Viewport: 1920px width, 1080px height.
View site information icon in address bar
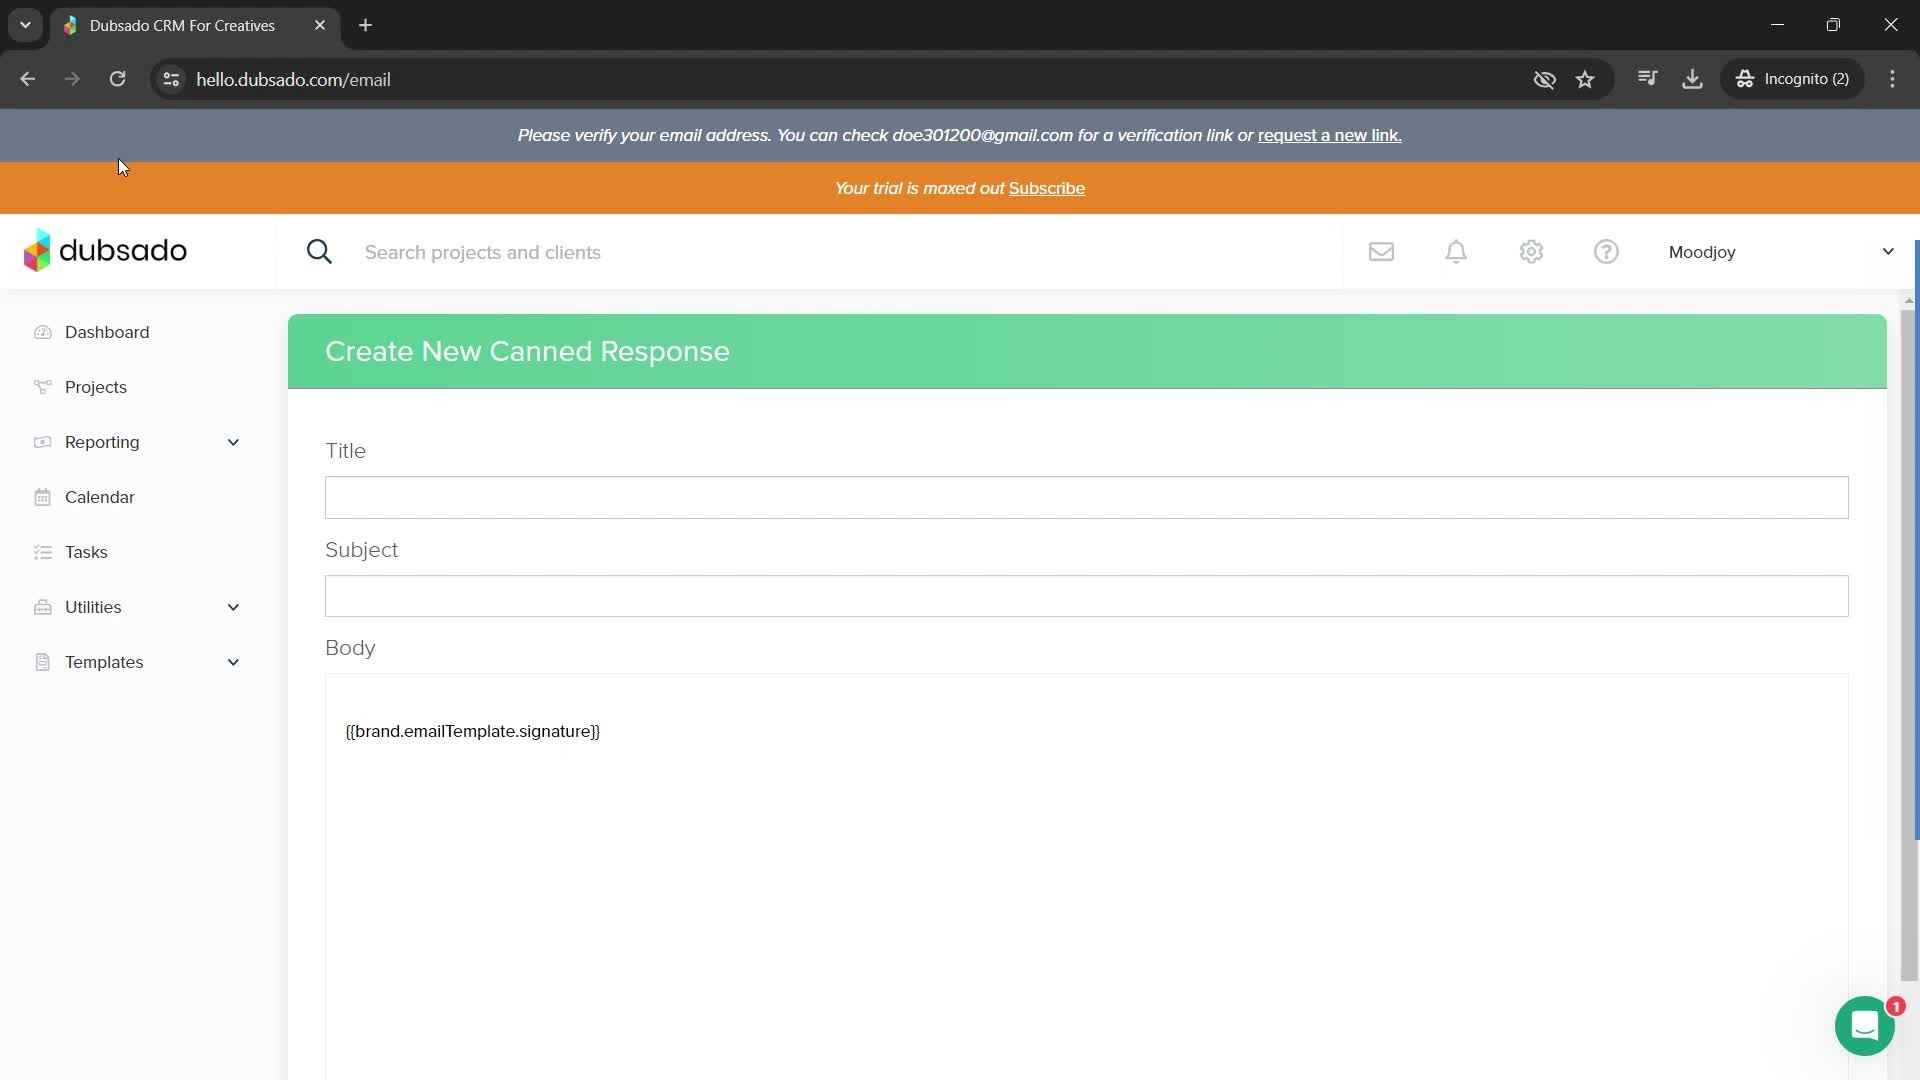click(x=171, y=79)
